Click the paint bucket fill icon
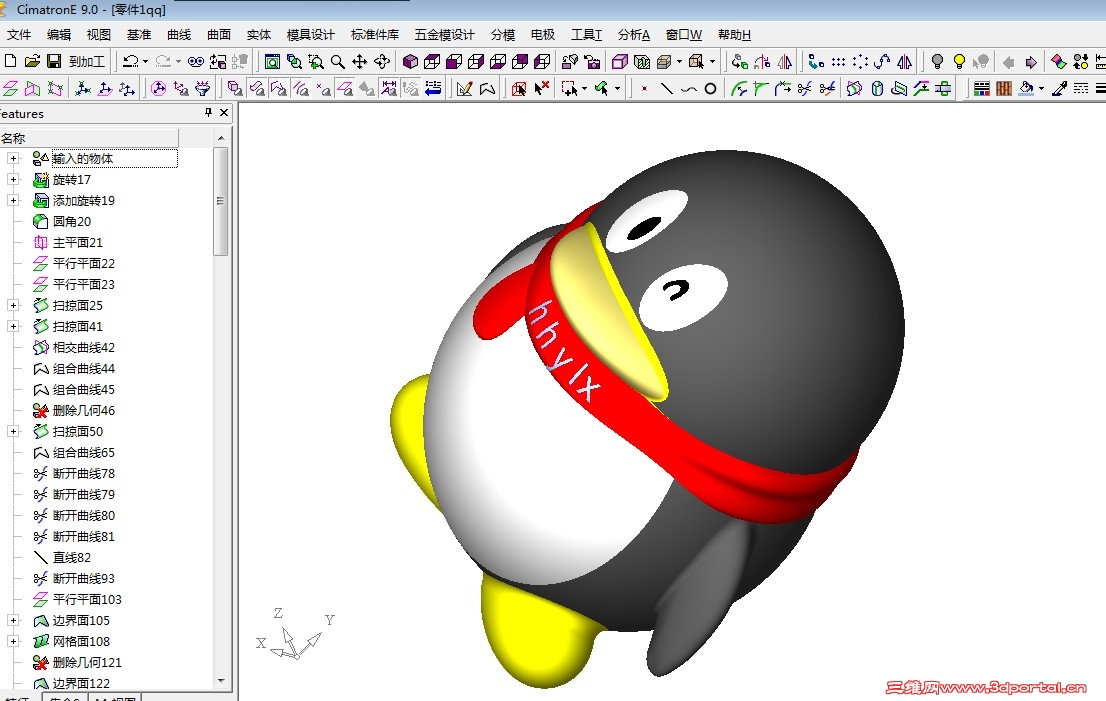 pos(1027,88)
